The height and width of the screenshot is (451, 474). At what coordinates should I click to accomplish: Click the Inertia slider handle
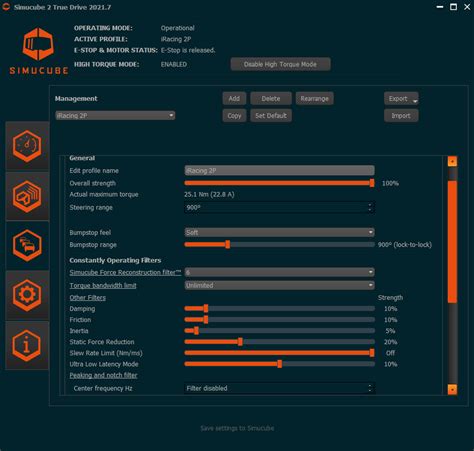[x=197, y=331]
